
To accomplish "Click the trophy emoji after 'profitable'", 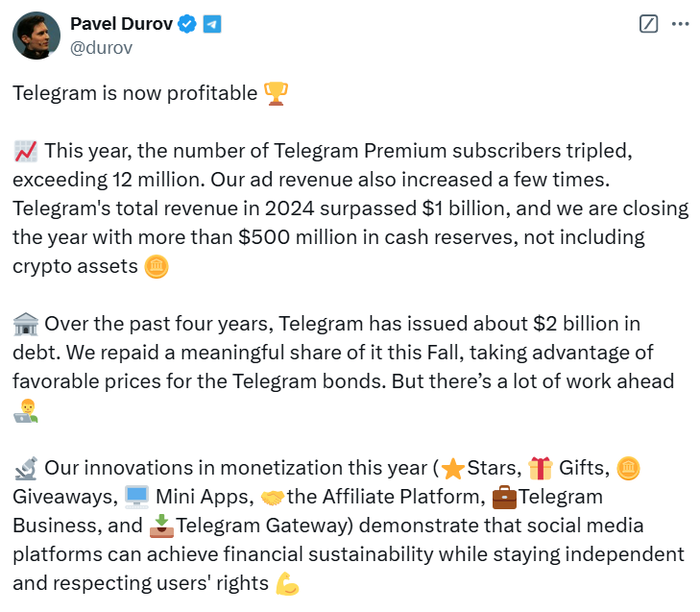I will point(275,94).
